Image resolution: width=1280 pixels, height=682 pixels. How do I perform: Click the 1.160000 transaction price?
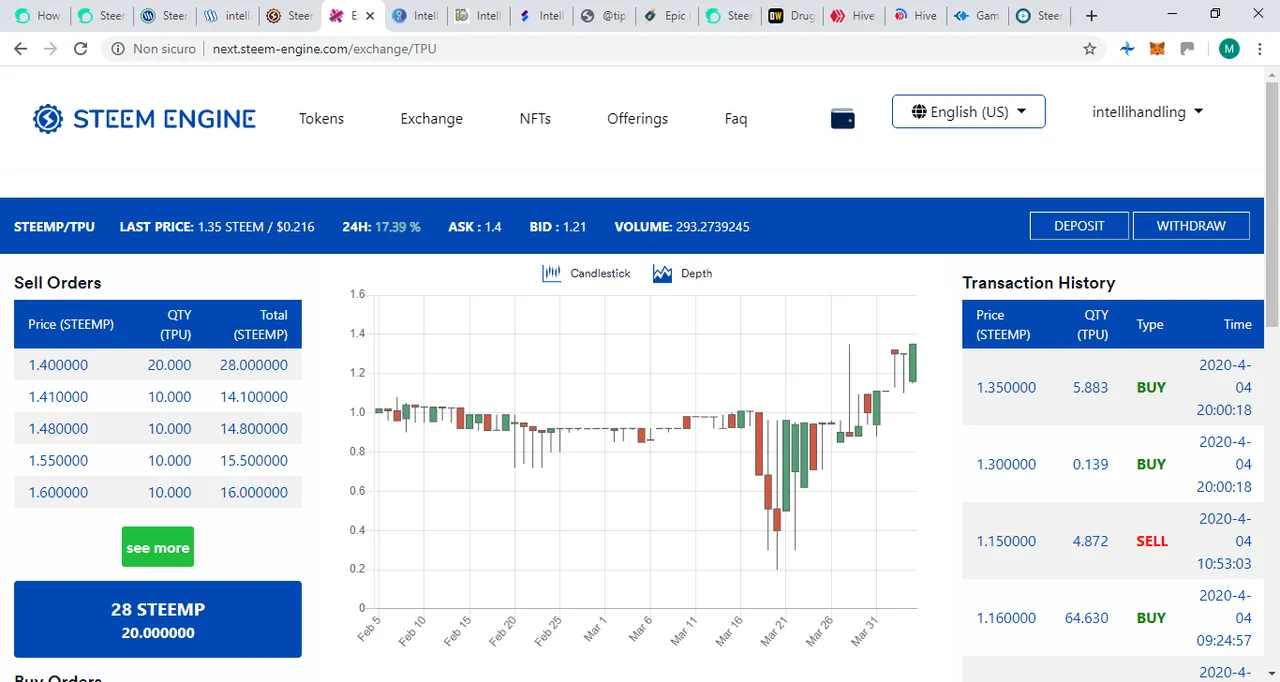pos(1006,618)
